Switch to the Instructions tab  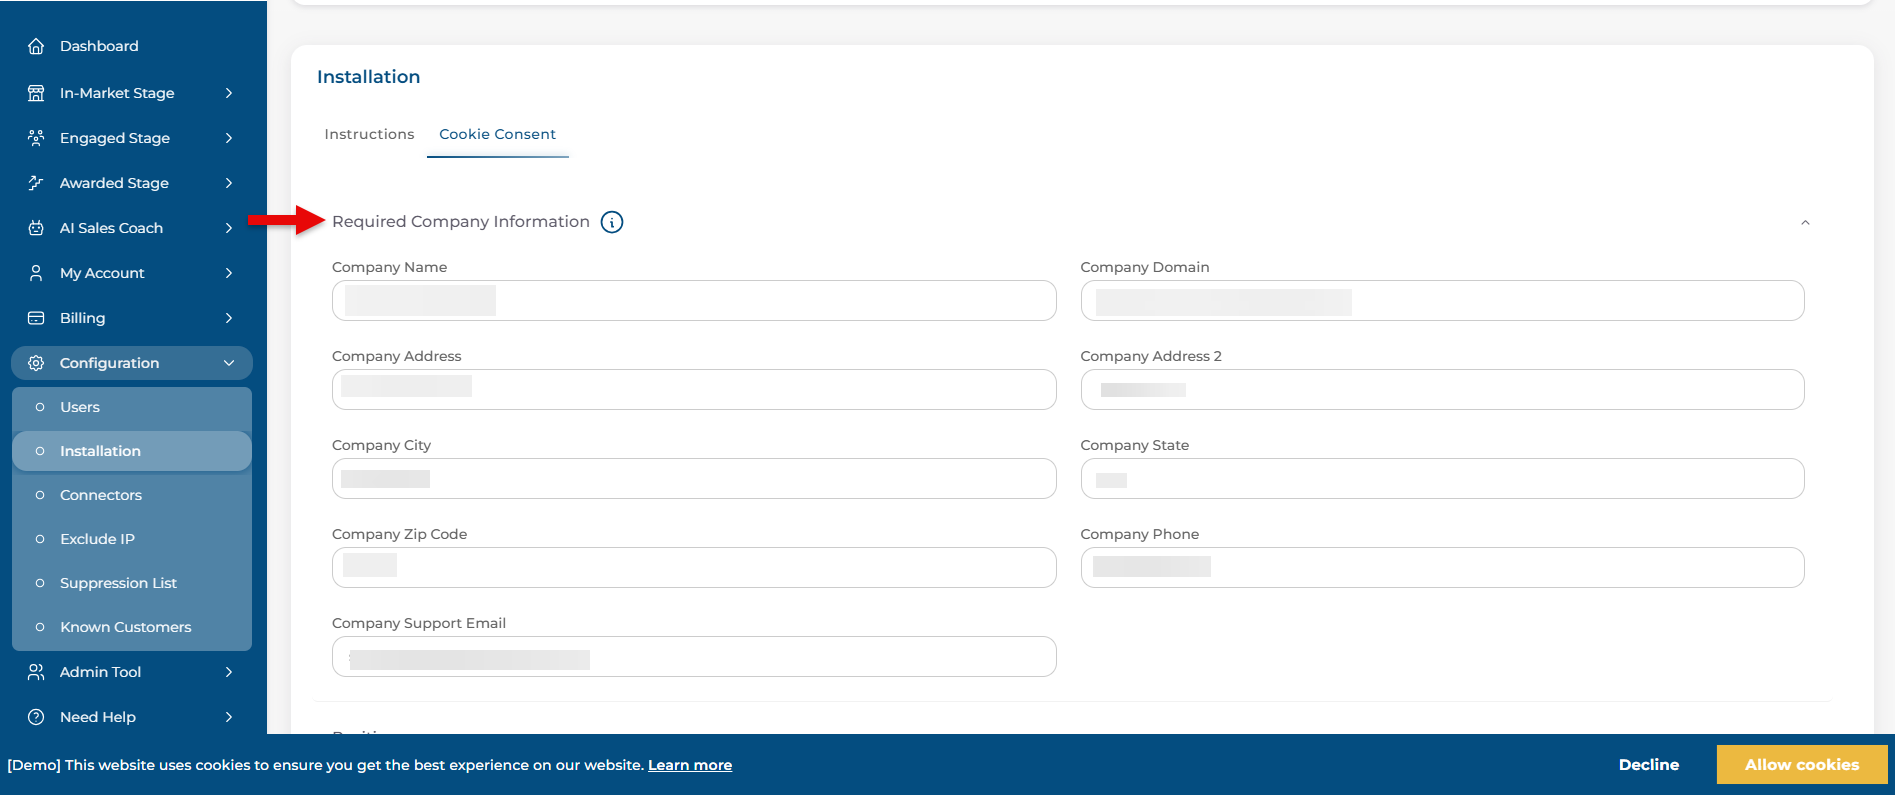[x=369, y=134]
